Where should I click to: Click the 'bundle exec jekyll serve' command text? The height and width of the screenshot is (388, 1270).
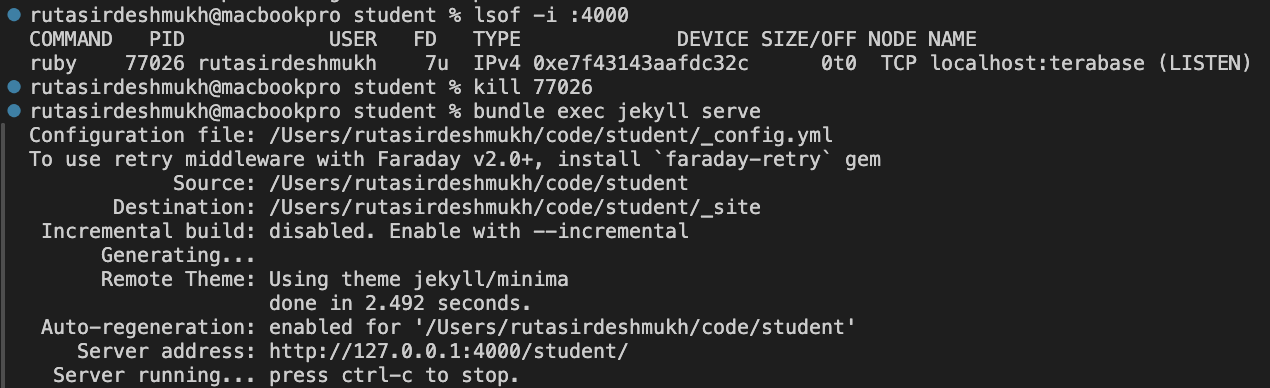(617, 111)
